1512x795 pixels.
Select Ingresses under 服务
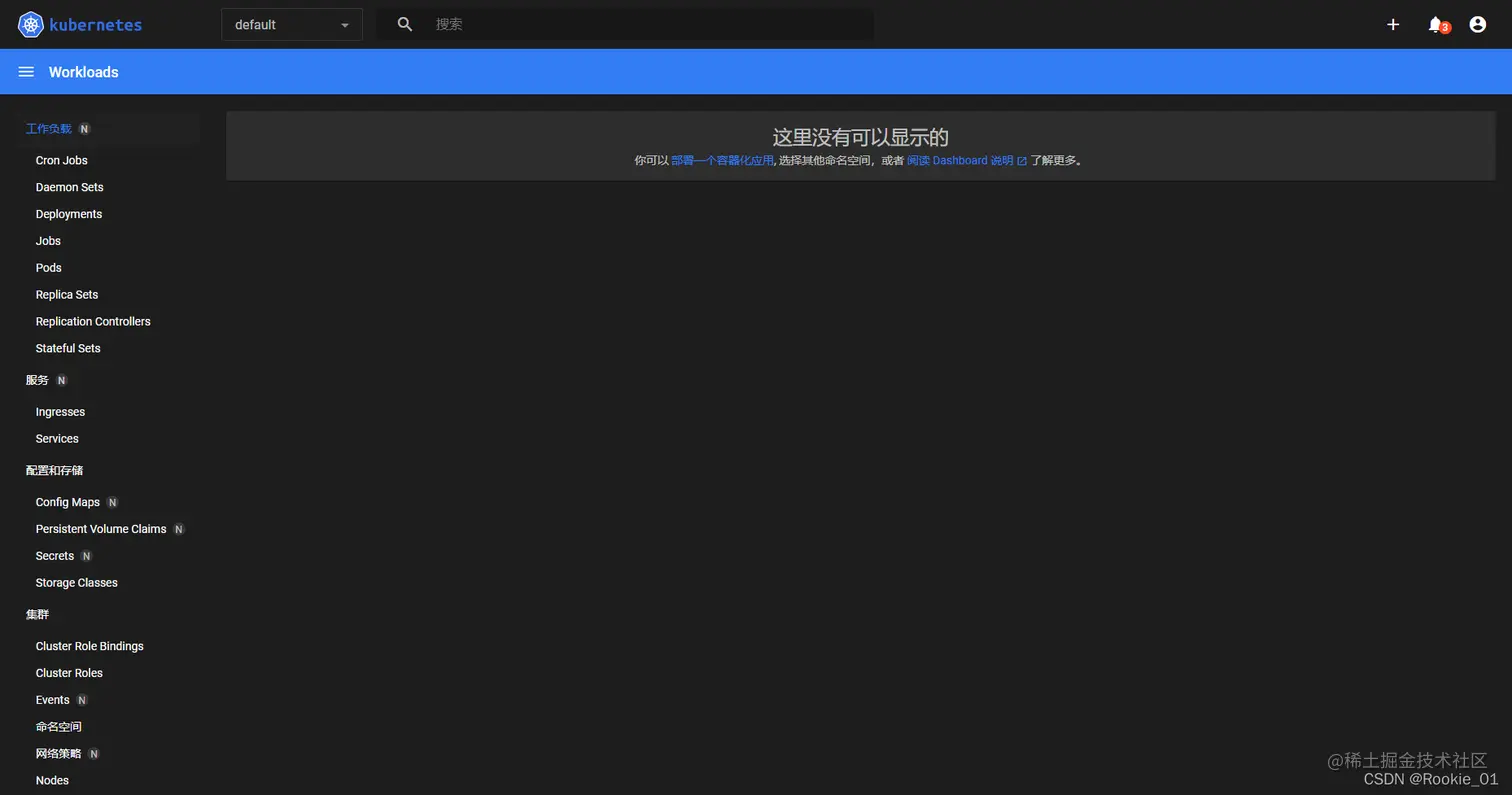60,411
